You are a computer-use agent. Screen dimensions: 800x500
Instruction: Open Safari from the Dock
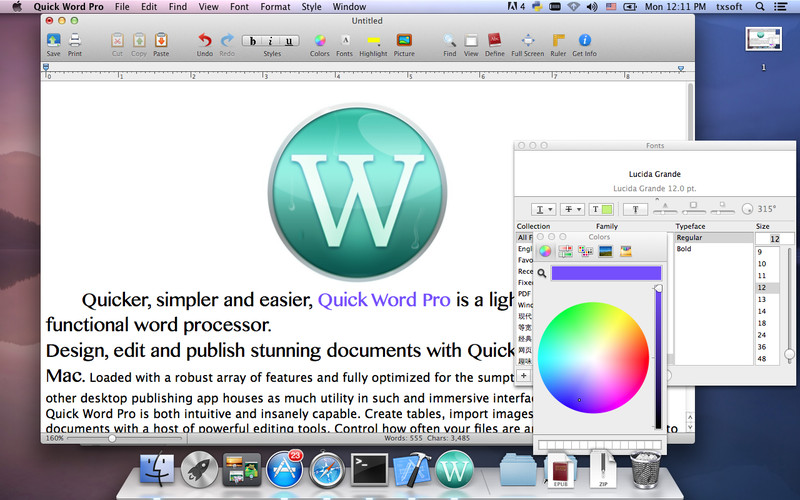tap(327, 469)
